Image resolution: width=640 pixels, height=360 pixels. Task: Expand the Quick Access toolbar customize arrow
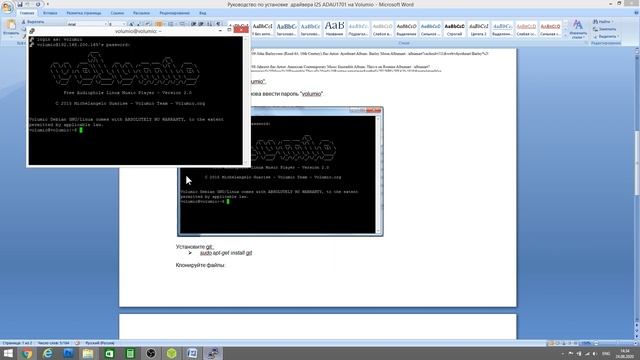(47, 4)
